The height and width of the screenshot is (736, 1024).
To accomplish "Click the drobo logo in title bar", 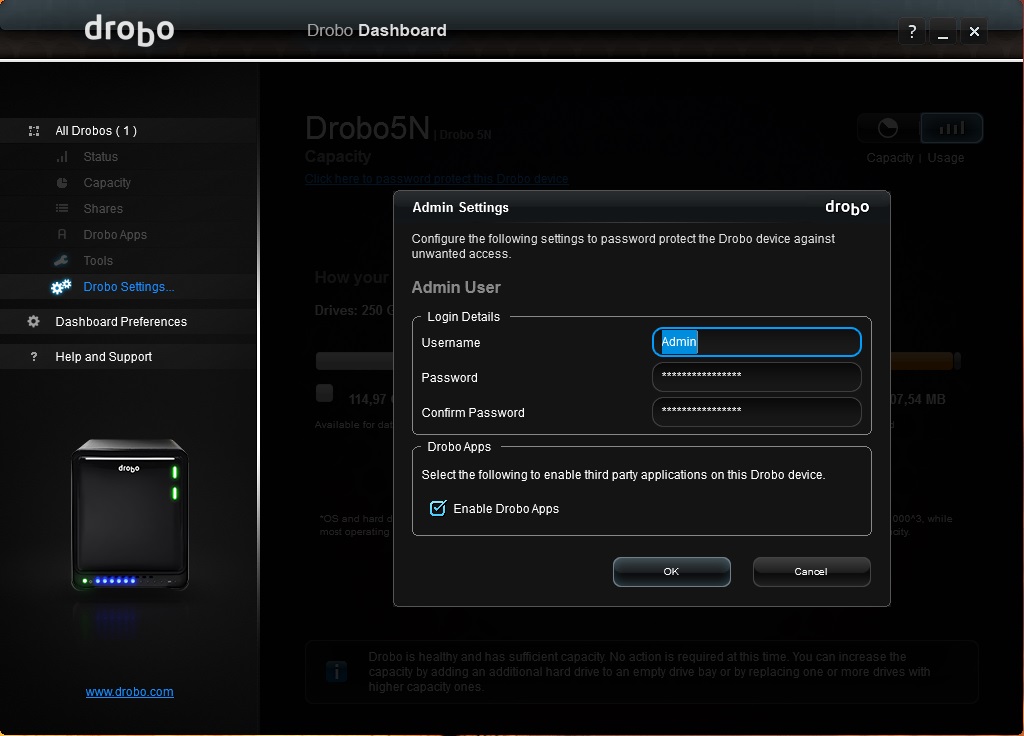I will pos(129,29).
